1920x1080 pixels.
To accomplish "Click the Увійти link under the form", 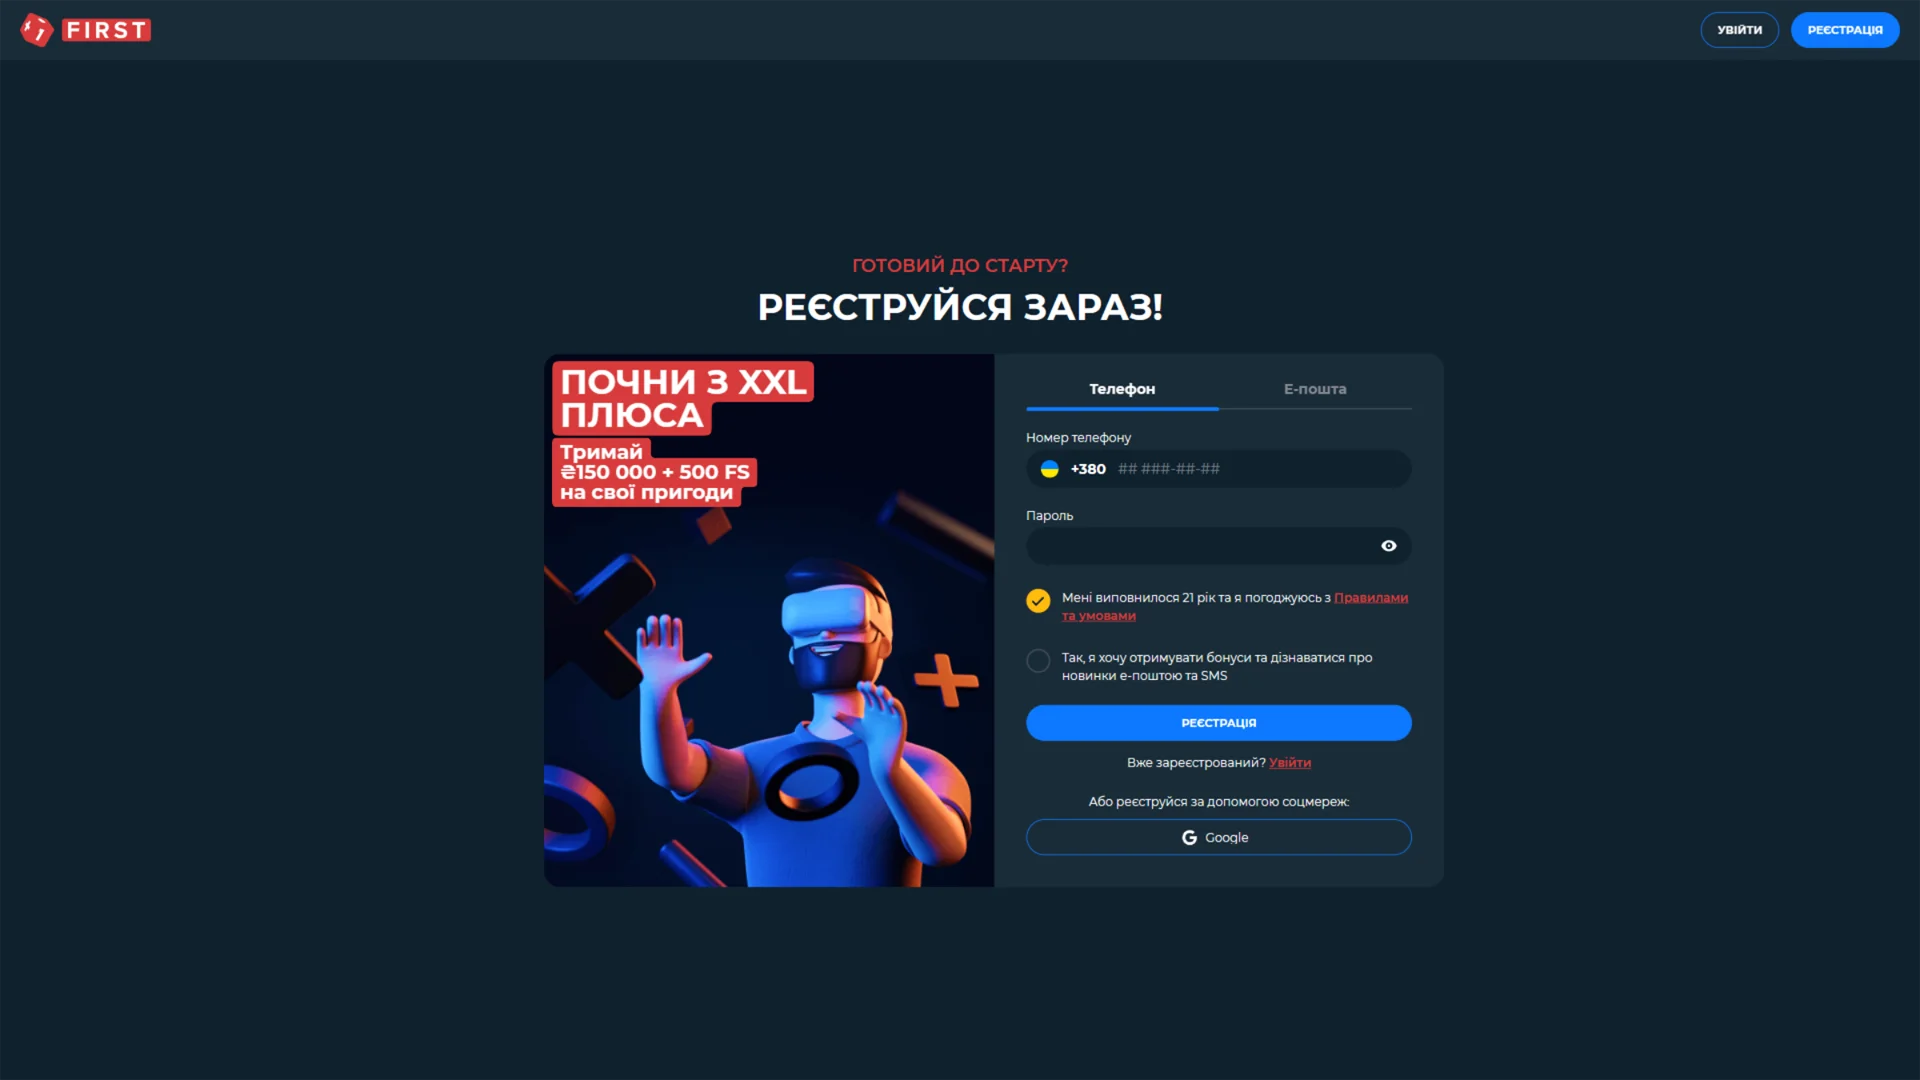I will coord(1289,763).
